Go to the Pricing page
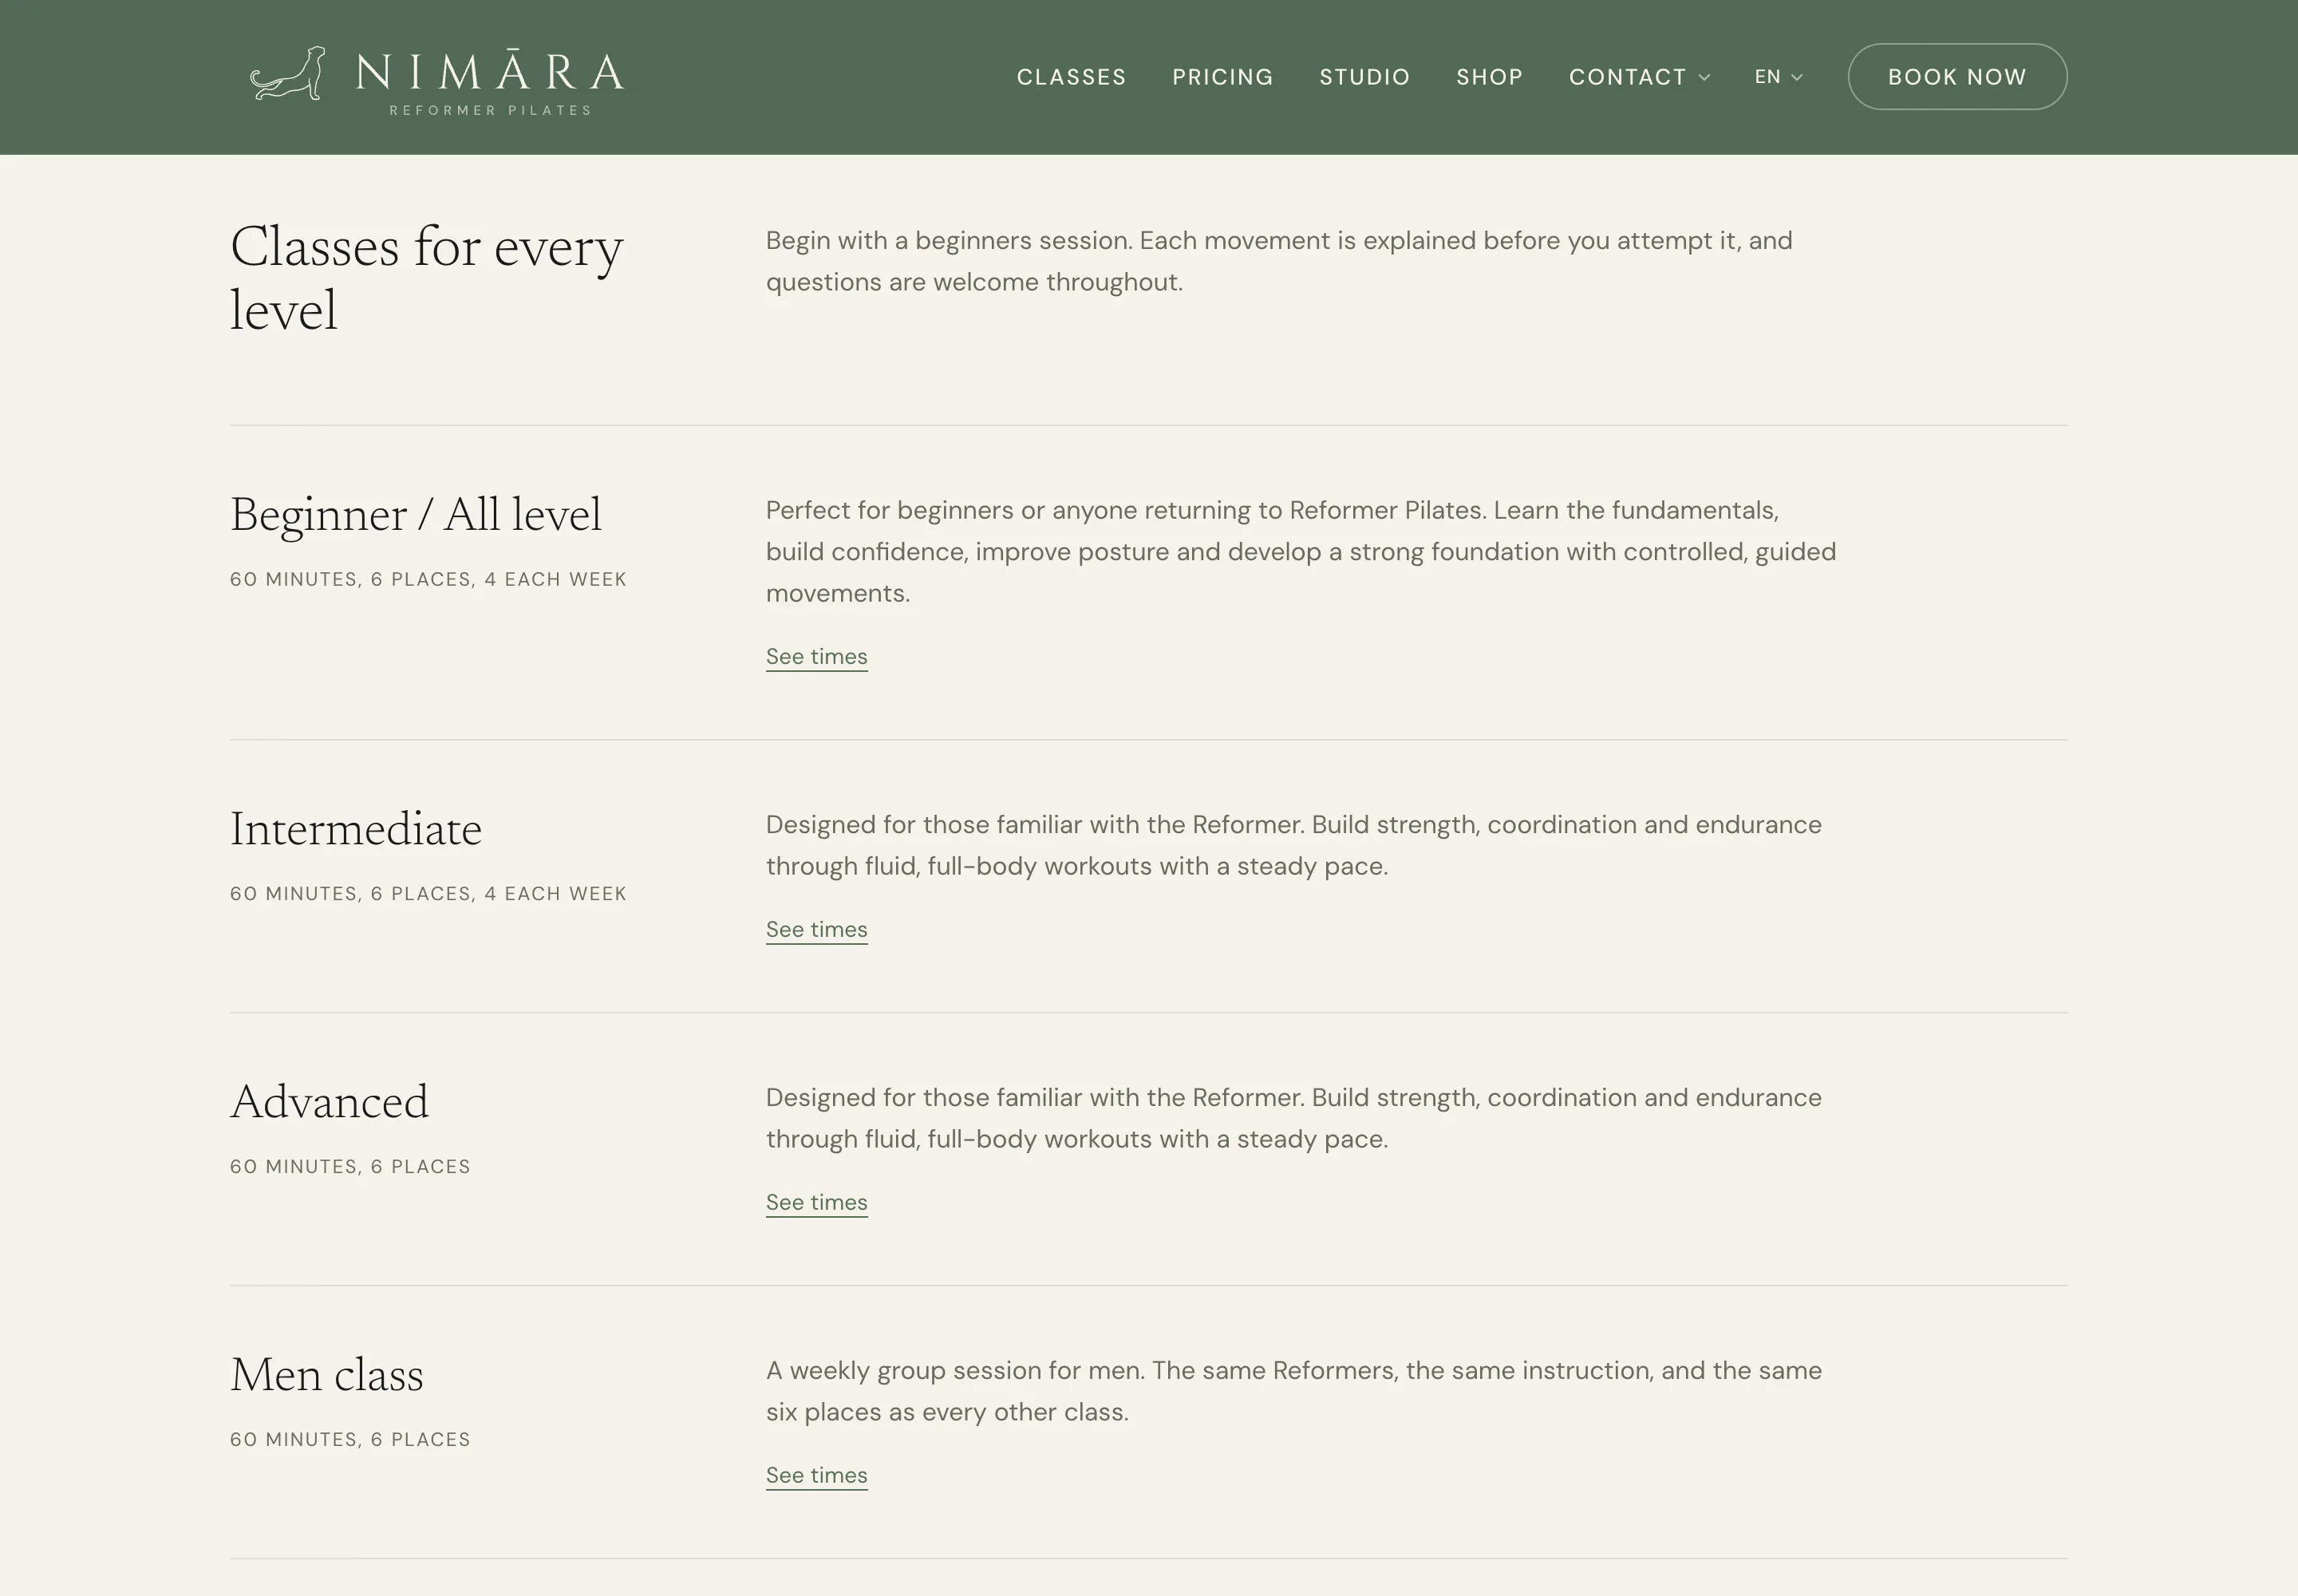Image resolution: width=2298 pixels, height=1596 pixels. point(1222,77)
